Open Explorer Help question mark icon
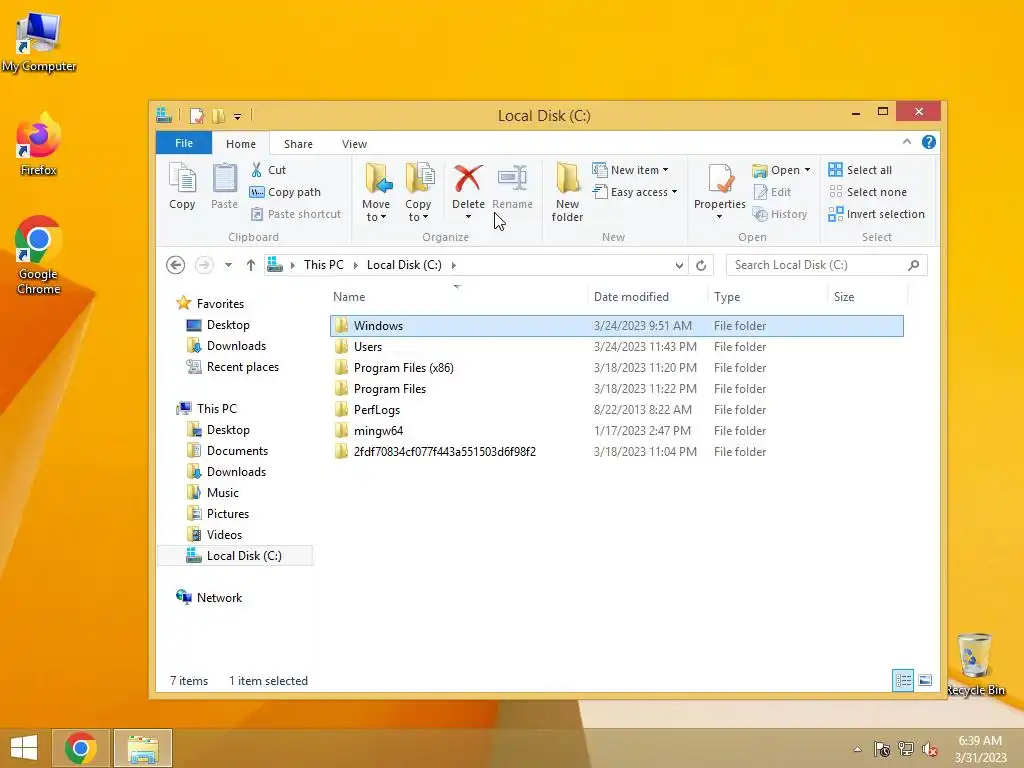Screen dimensions: 1024x768 [x=929, y=142]
